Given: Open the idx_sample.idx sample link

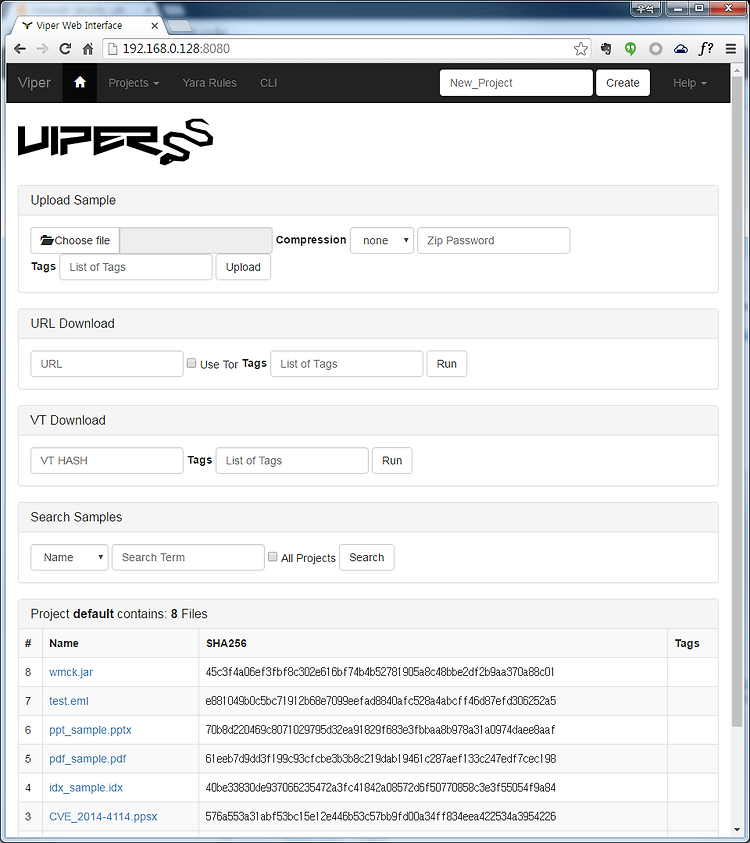Looking at the screenshot, I should click(86, 788).
